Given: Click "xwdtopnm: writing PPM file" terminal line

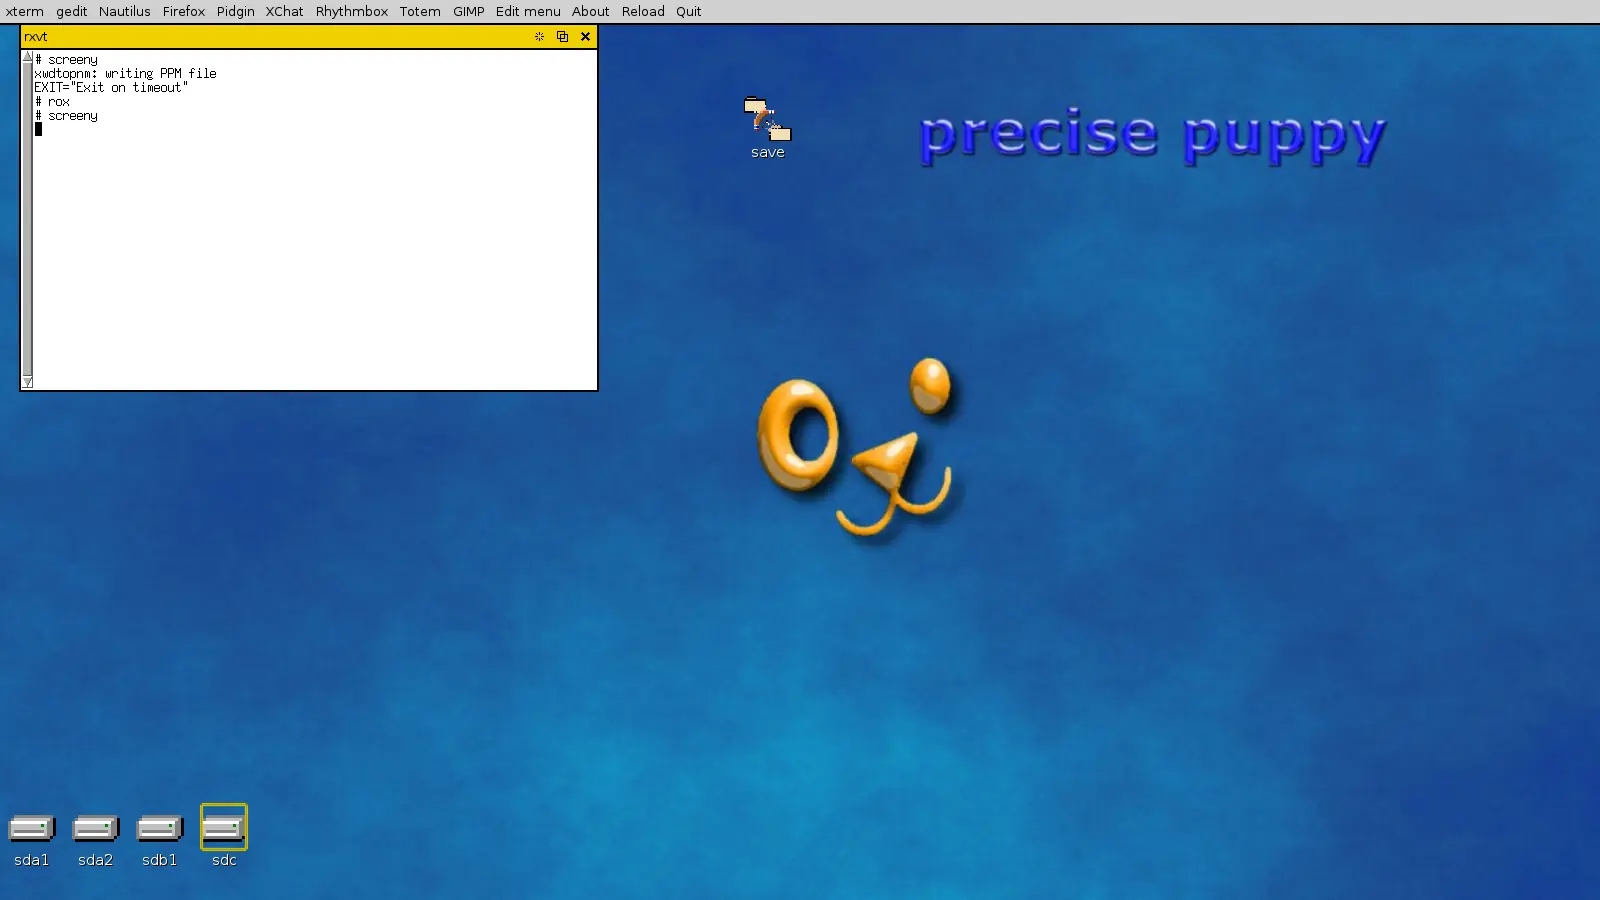Looking at the screenshot, I should point(125,74).
